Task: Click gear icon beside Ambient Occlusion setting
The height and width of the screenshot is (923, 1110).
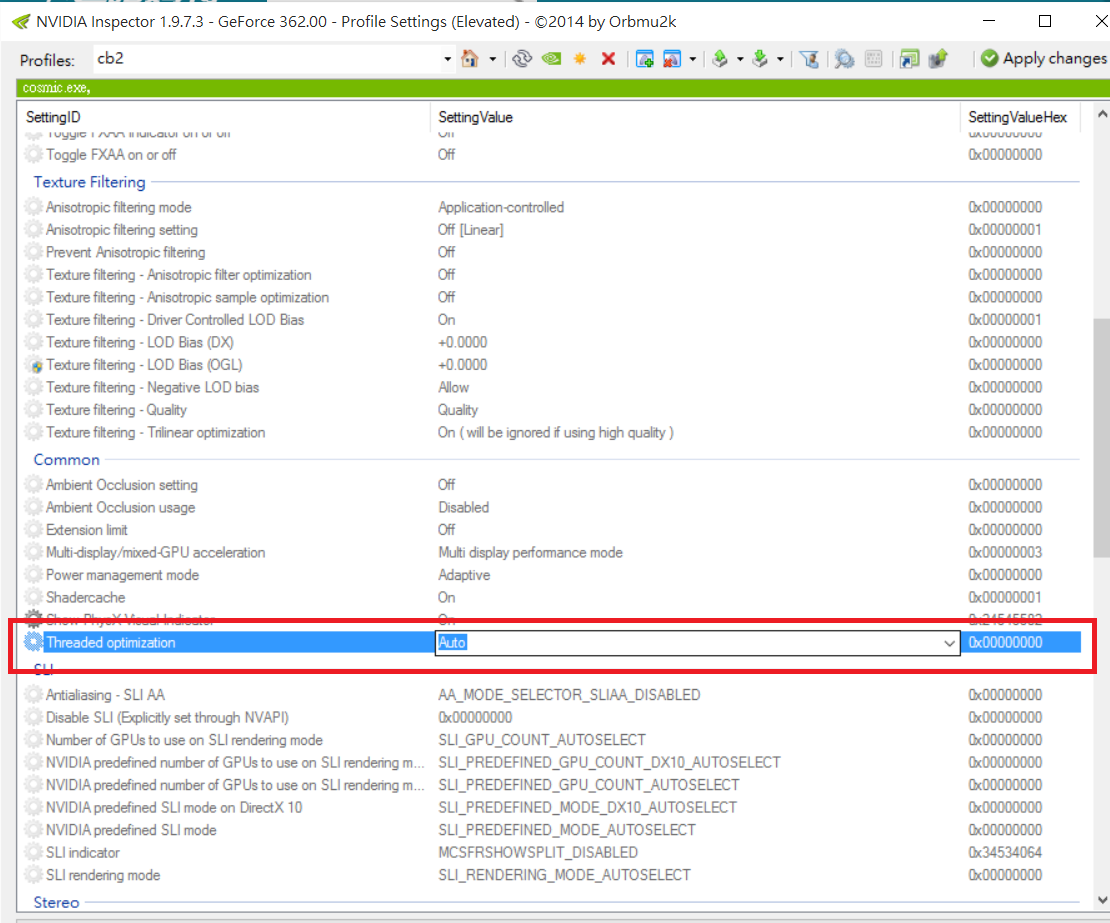Action: (x=33, y=485)
